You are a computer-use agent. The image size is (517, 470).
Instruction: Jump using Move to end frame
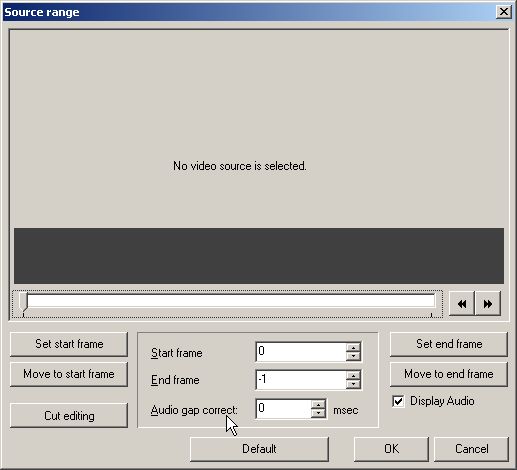tap(449, 374)
